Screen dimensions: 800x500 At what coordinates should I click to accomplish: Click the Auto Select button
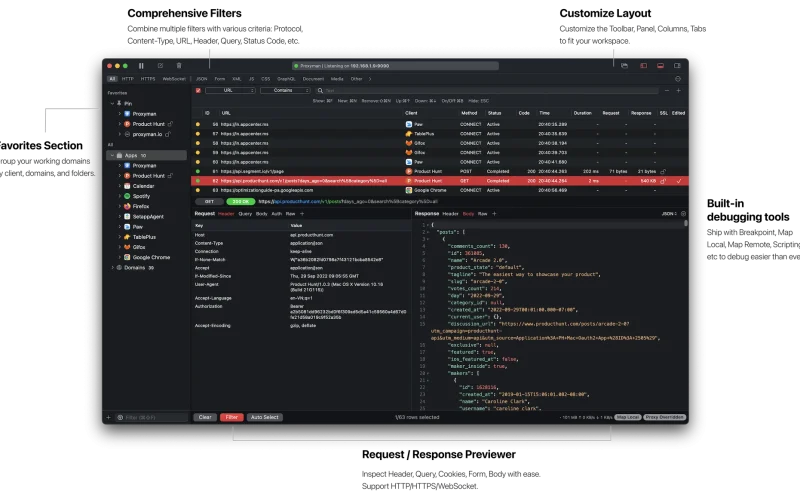tap(265, 417)
